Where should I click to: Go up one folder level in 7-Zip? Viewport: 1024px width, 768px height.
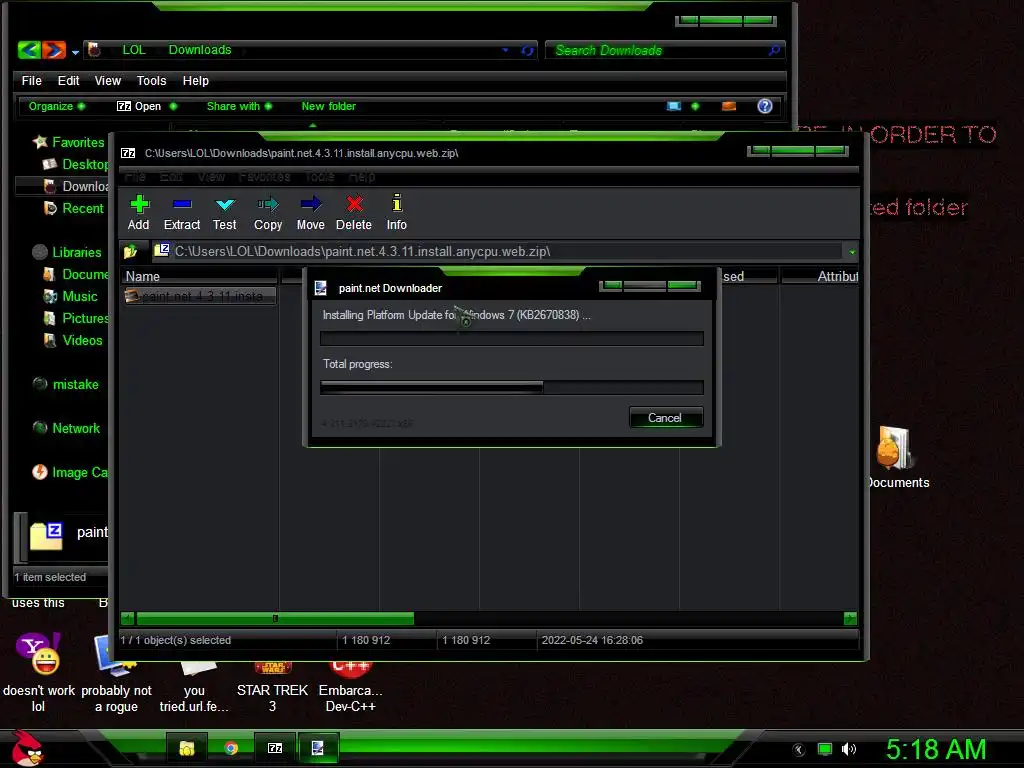131,251
